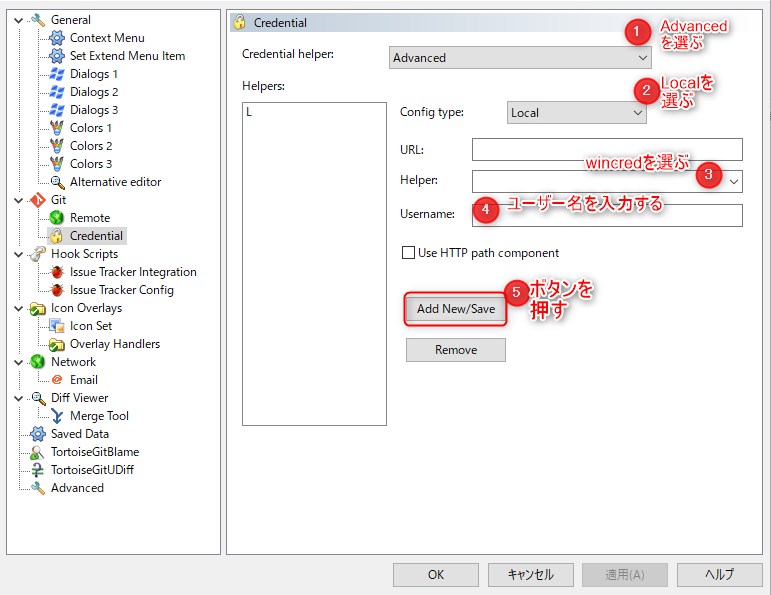771x595 pixels.
Task: Click the Icon Overlays folder icon
Action: coord(37,308)
